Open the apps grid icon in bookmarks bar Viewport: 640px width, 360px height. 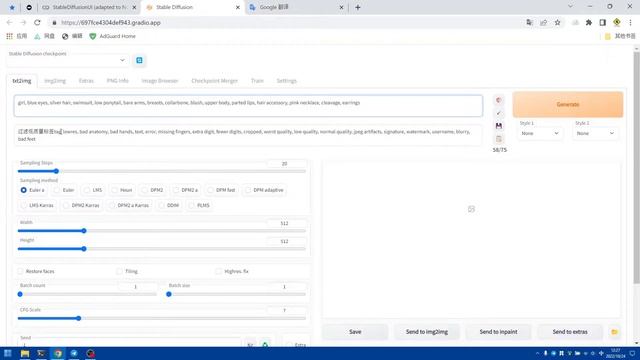coord(9,36)
